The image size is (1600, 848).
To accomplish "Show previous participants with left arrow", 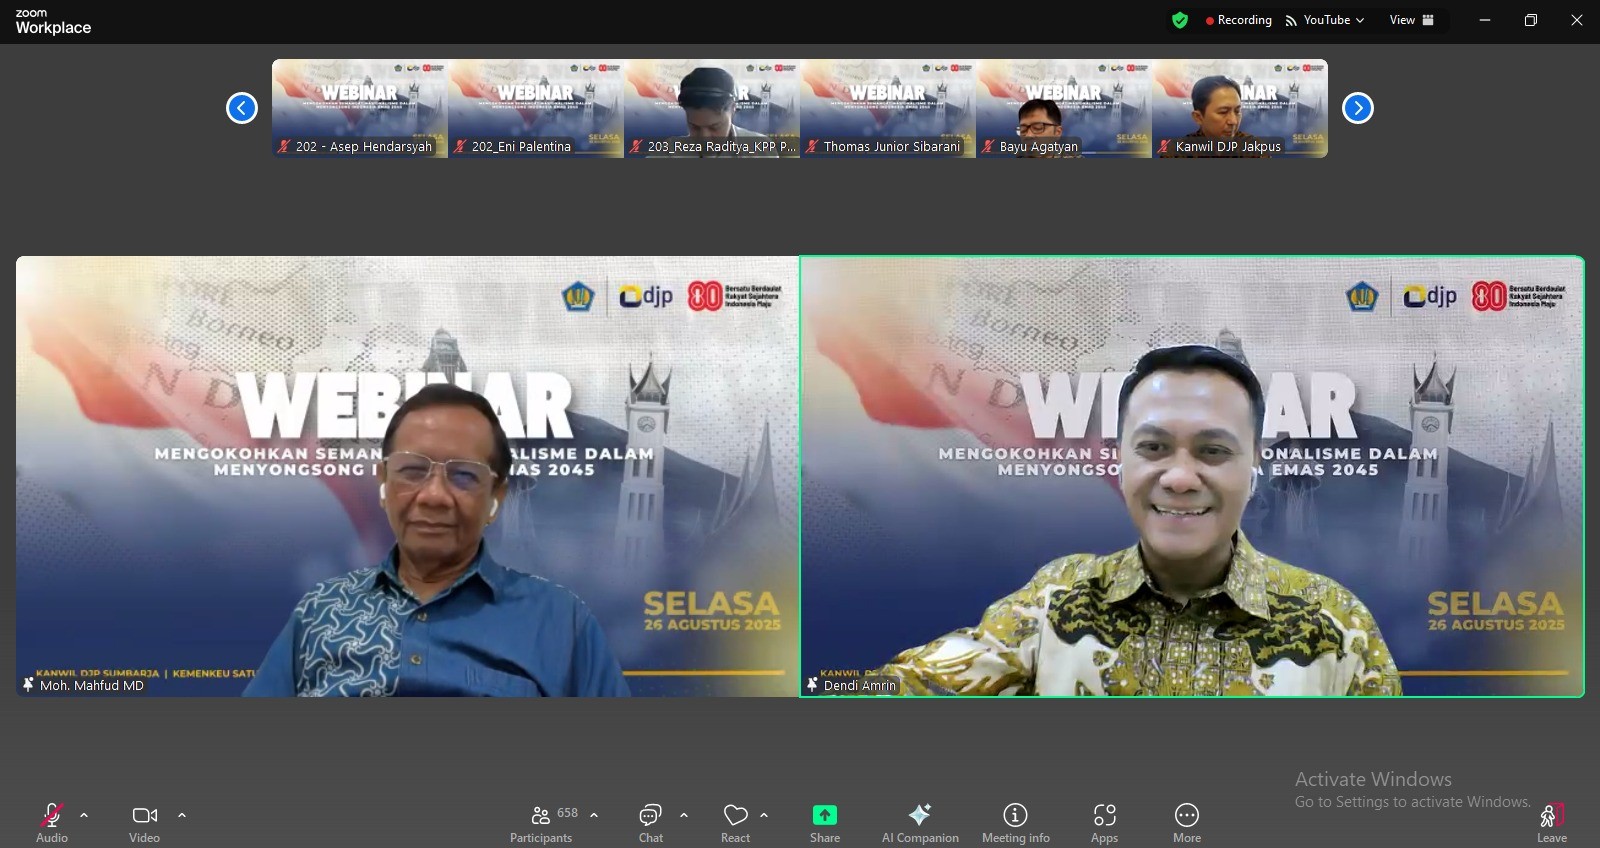I will [x=242, y=108].
